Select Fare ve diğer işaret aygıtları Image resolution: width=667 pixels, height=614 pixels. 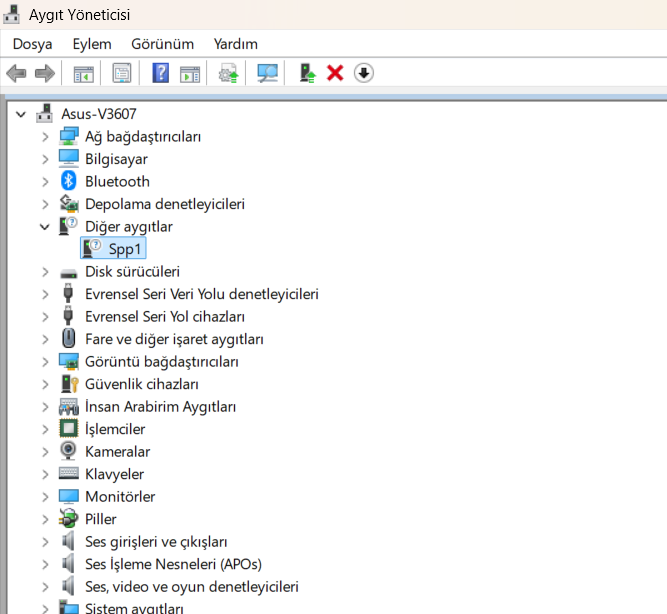coord(174,340)
